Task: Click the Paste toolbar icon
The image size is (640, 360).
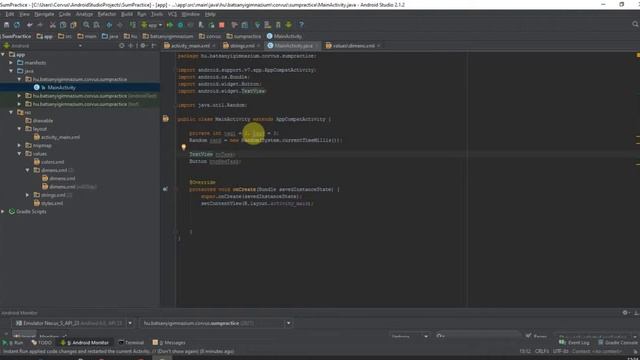Action: 73,25
